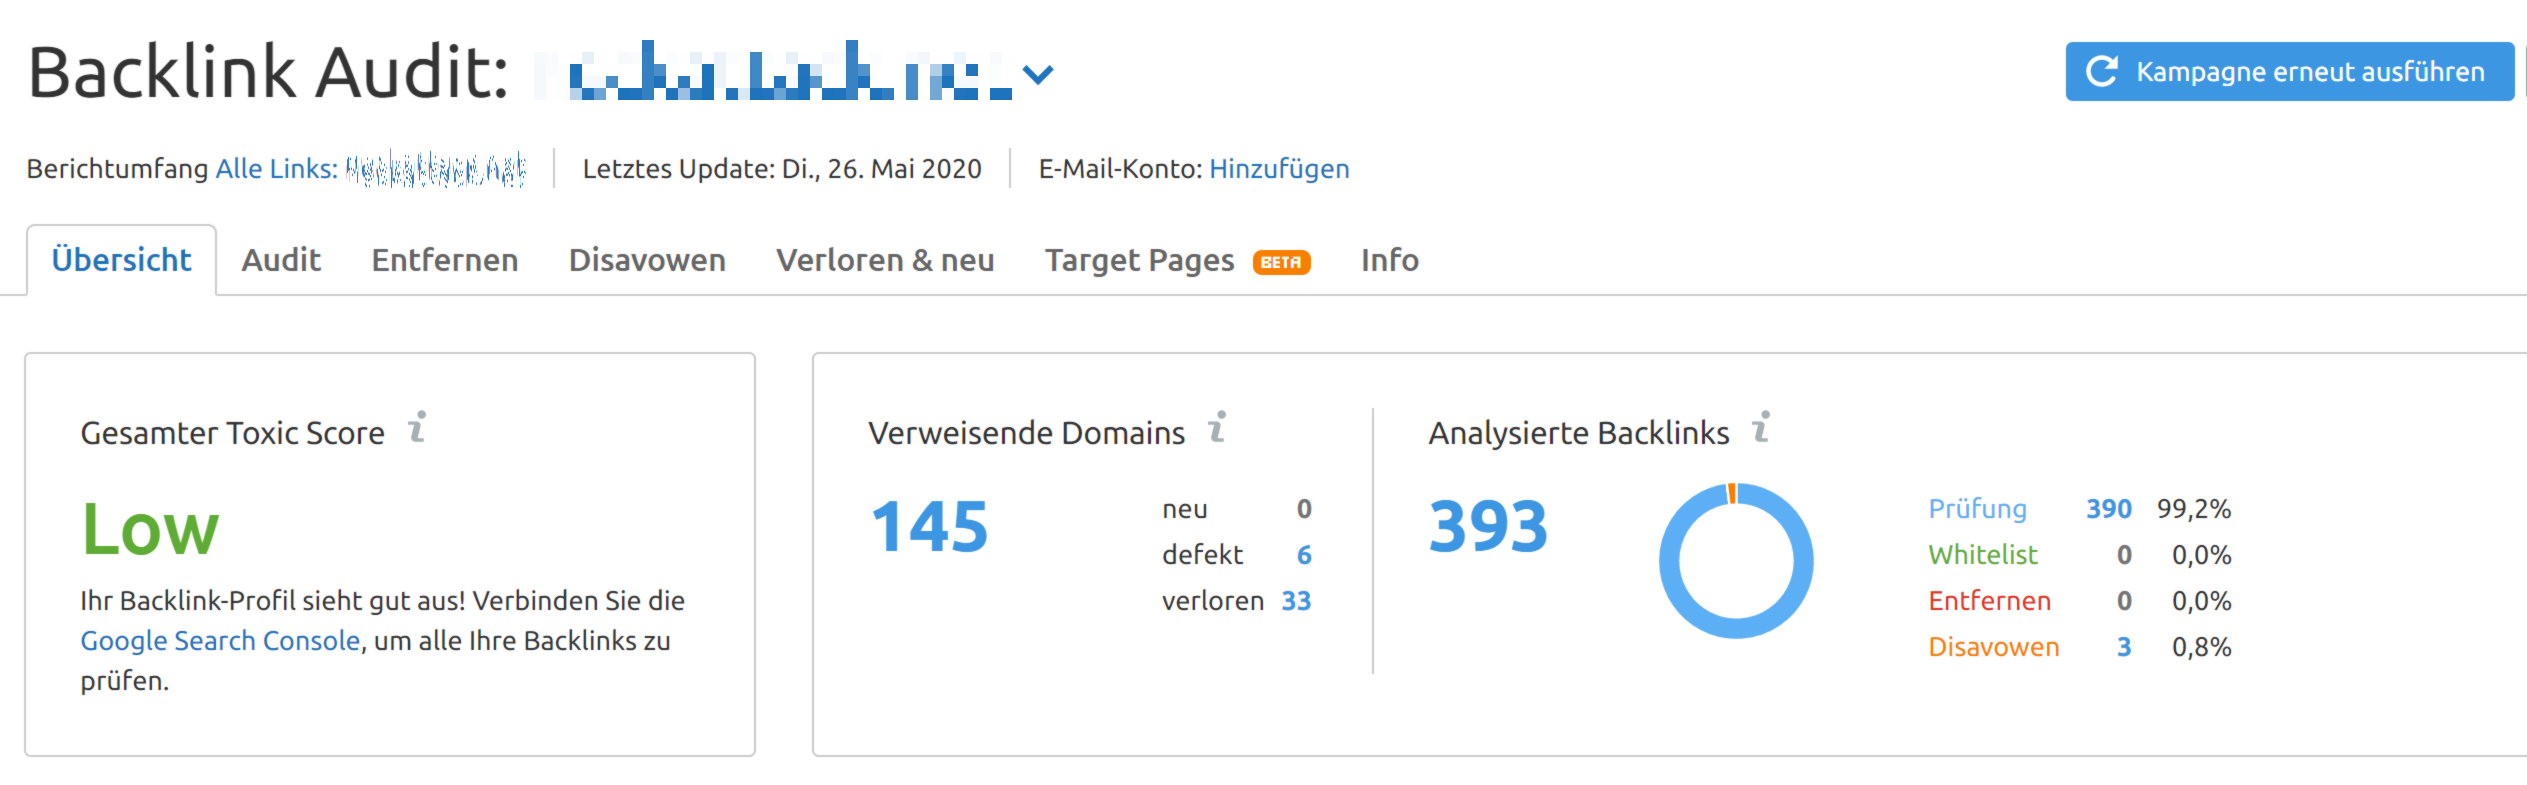The width and height of the screenshot is (2527, 785).
Task: Click the defekt domains count 6
Action: coord(1304,555)
